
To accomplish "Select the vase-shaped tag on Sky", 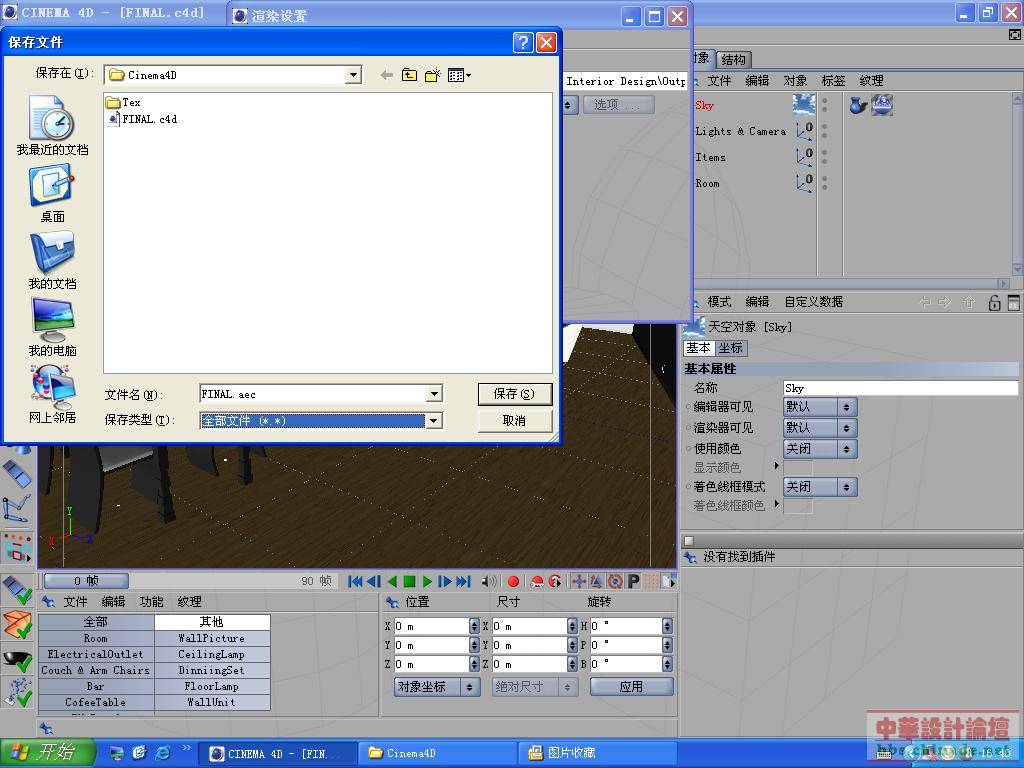I will 857,104.
